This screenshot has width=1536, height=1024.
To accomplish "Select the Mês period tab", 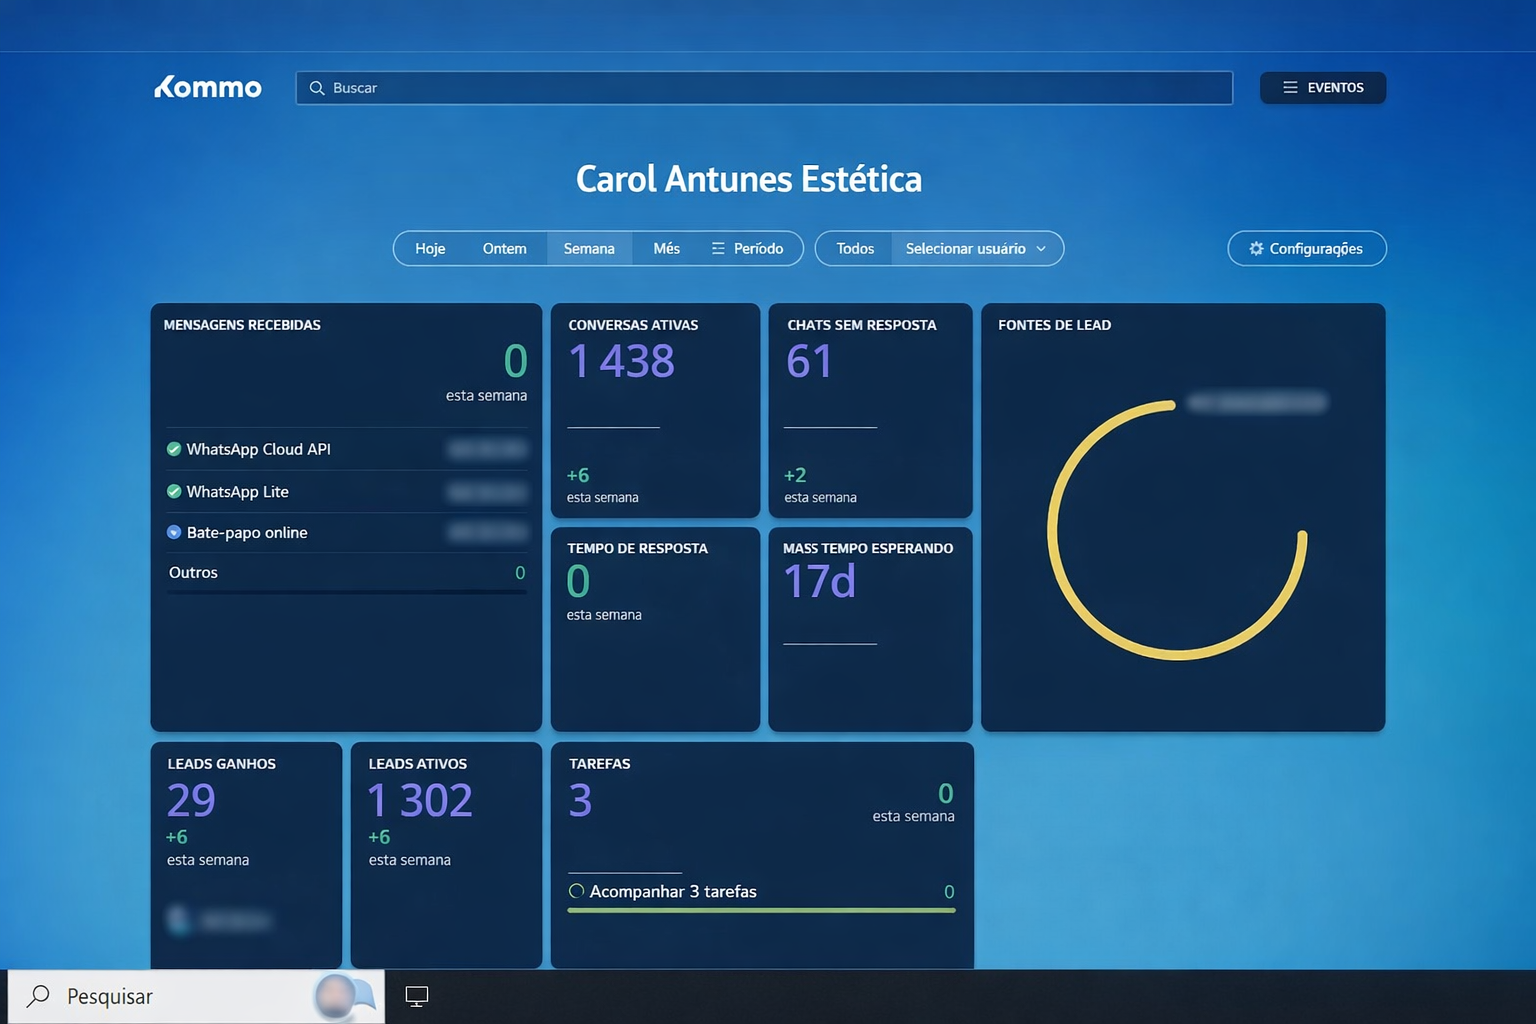I will 666,248.
